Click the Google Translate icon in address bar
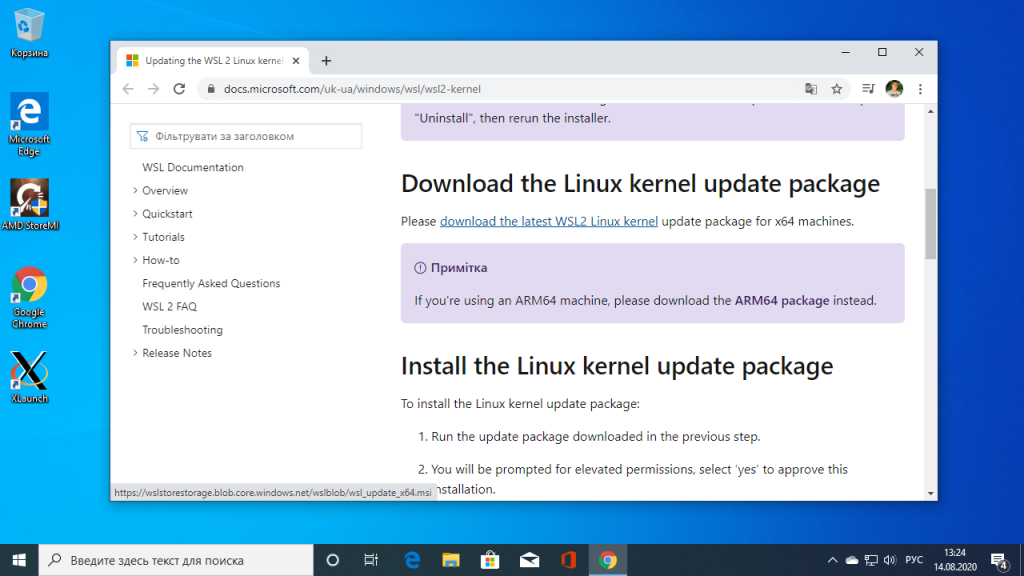This screenshot has width=1024, height=576. [810, 89]
